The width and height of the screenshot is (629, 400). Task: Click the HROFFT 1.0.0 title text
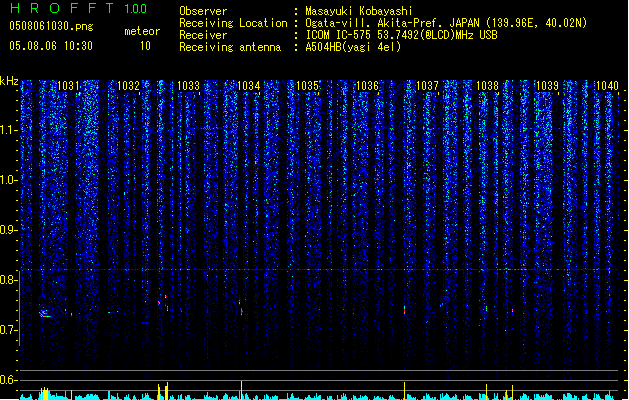pos(78,8)
